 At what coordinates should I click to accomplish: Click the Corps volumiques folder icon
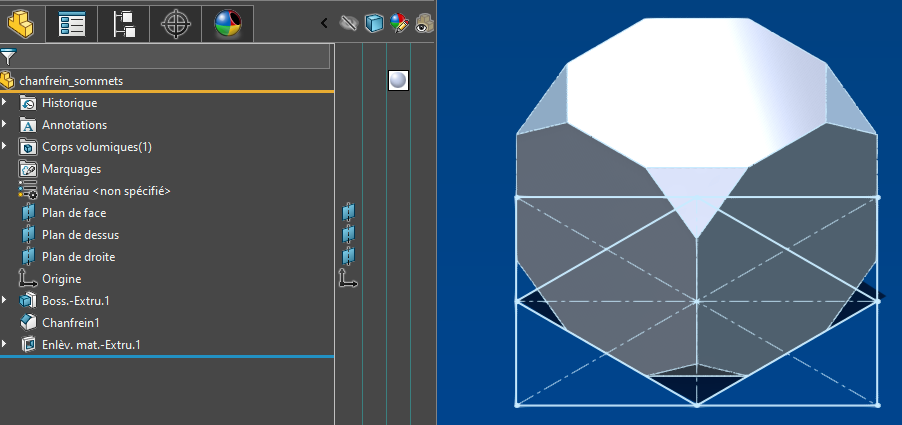[x=28, y=147]
